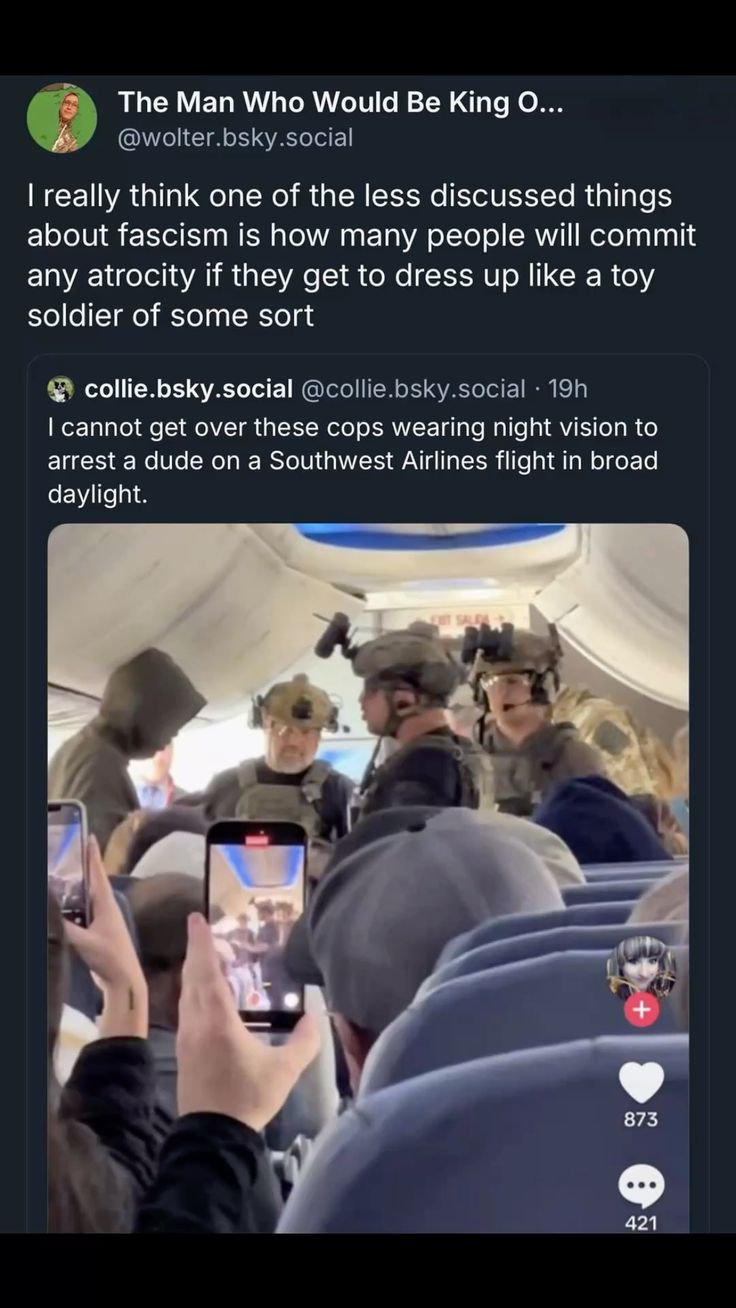736x1308 pixels.
Task: Tap the phone at the video's left edge
Action: [x=67, y=860]
